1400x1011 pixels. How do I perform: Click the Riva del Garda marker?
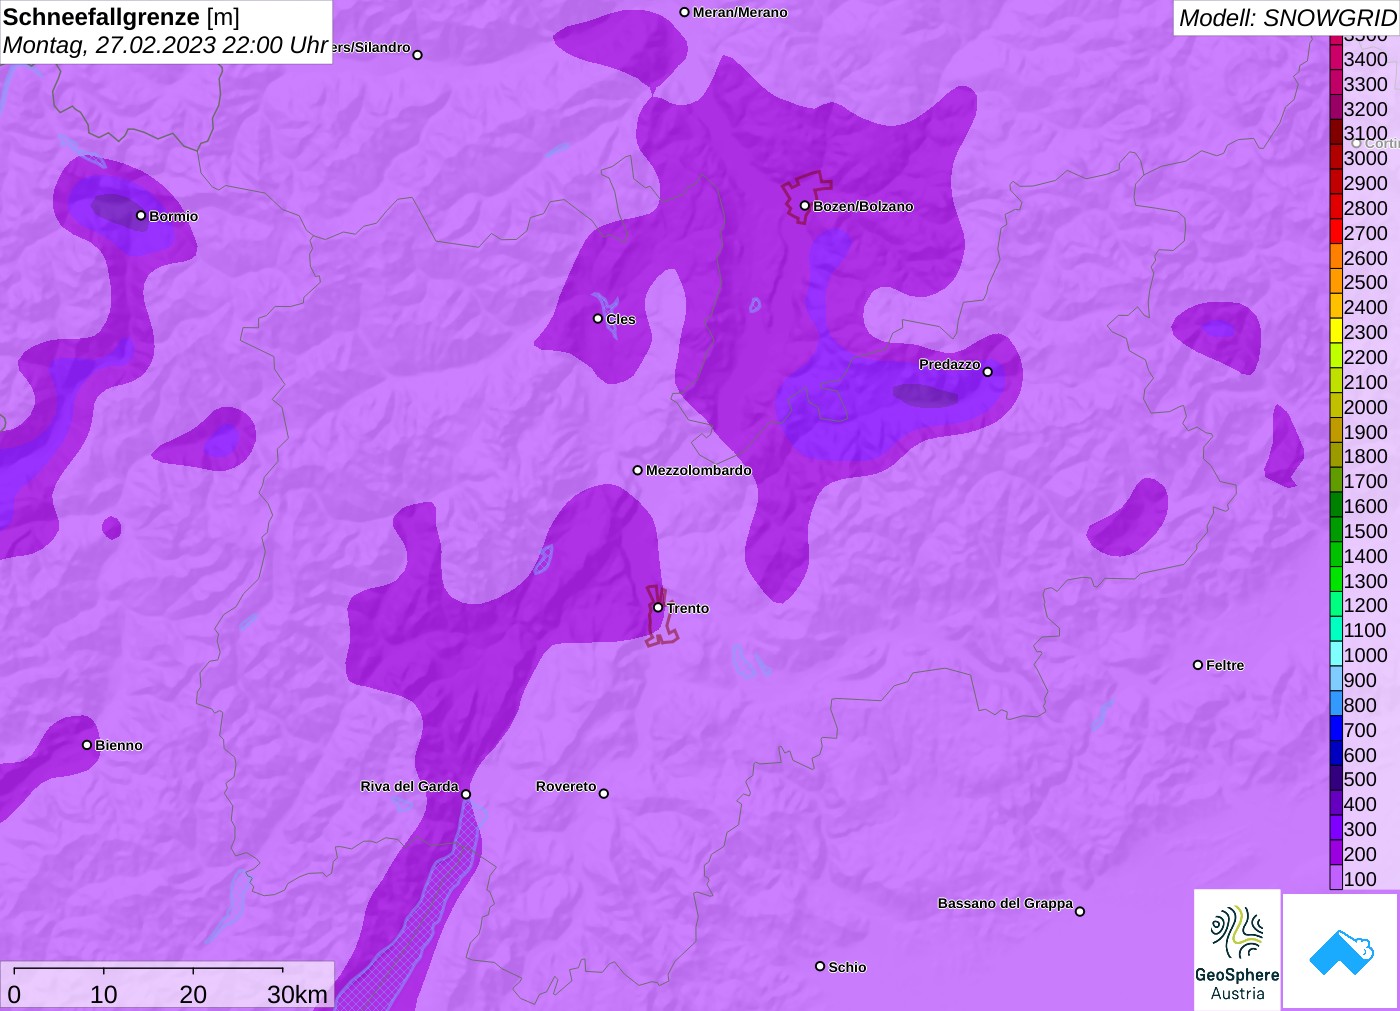pyautogui.click(x=466, y=794)
